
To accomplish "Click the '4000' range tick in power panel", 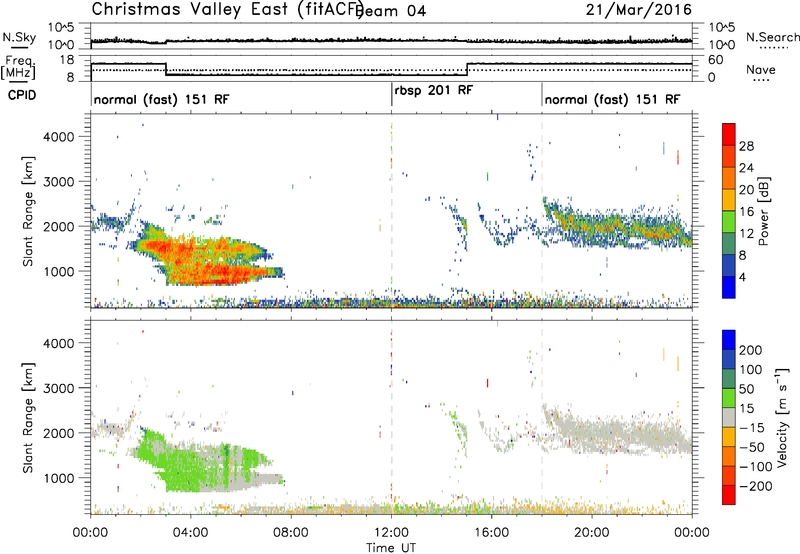I will (59, 137).
